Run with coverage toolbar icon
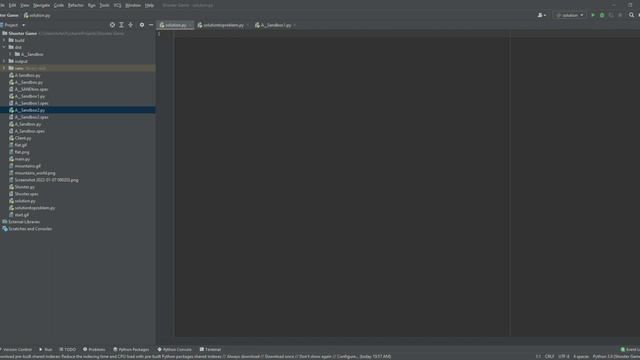The image size is (640, 360). pos(611,15)
